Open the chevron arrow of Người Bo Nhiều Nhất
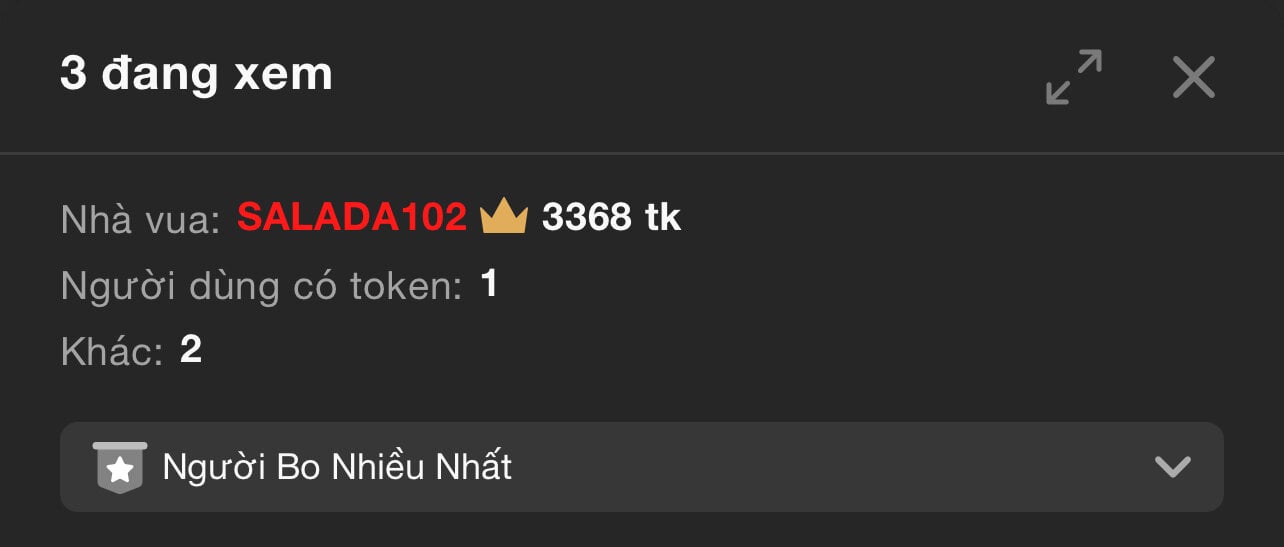Screen dimensions: 1284x547 tap(1172, 467)
